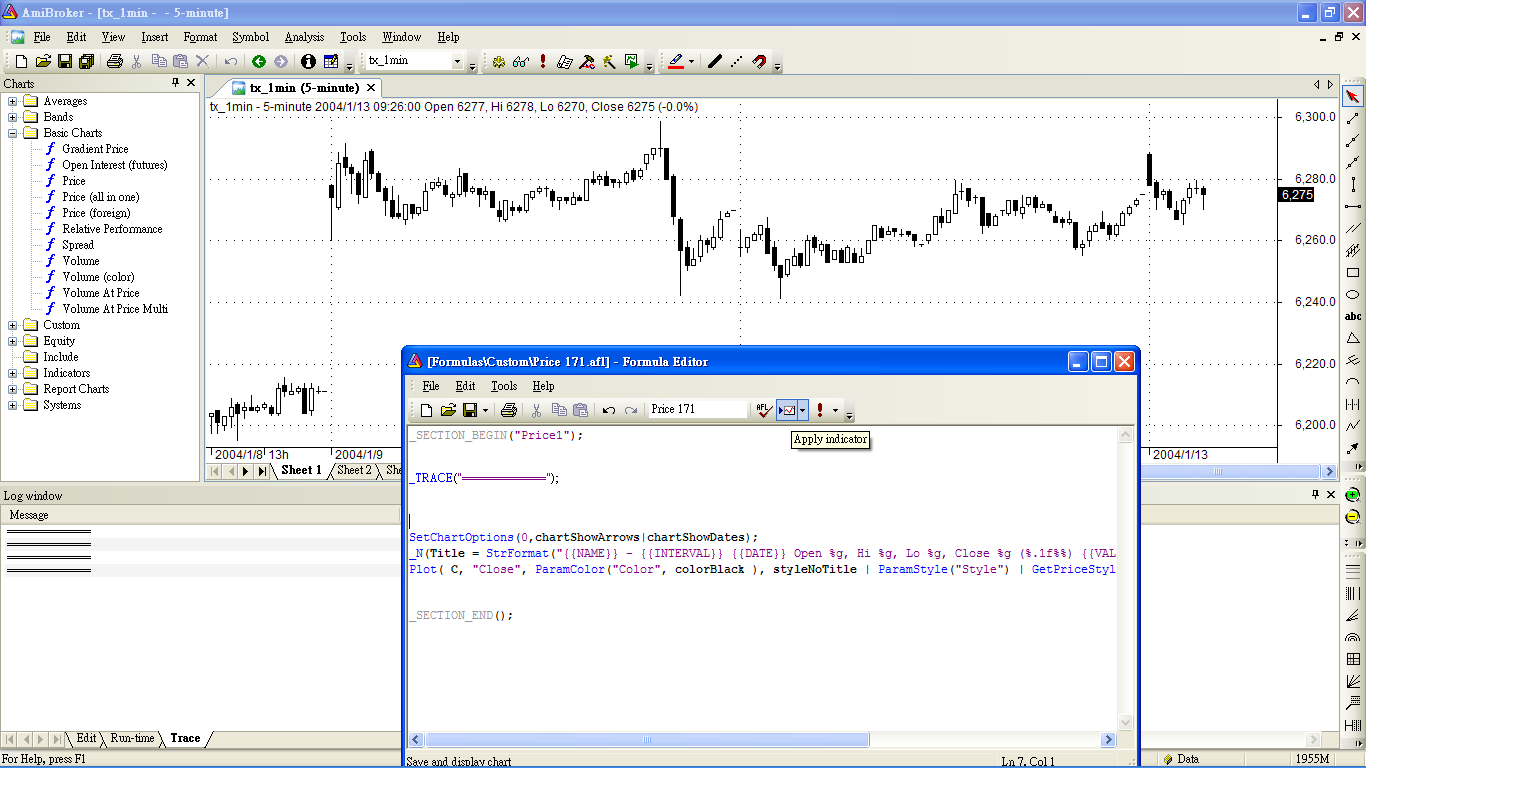Expand the Custom folder

click(12, 325)
